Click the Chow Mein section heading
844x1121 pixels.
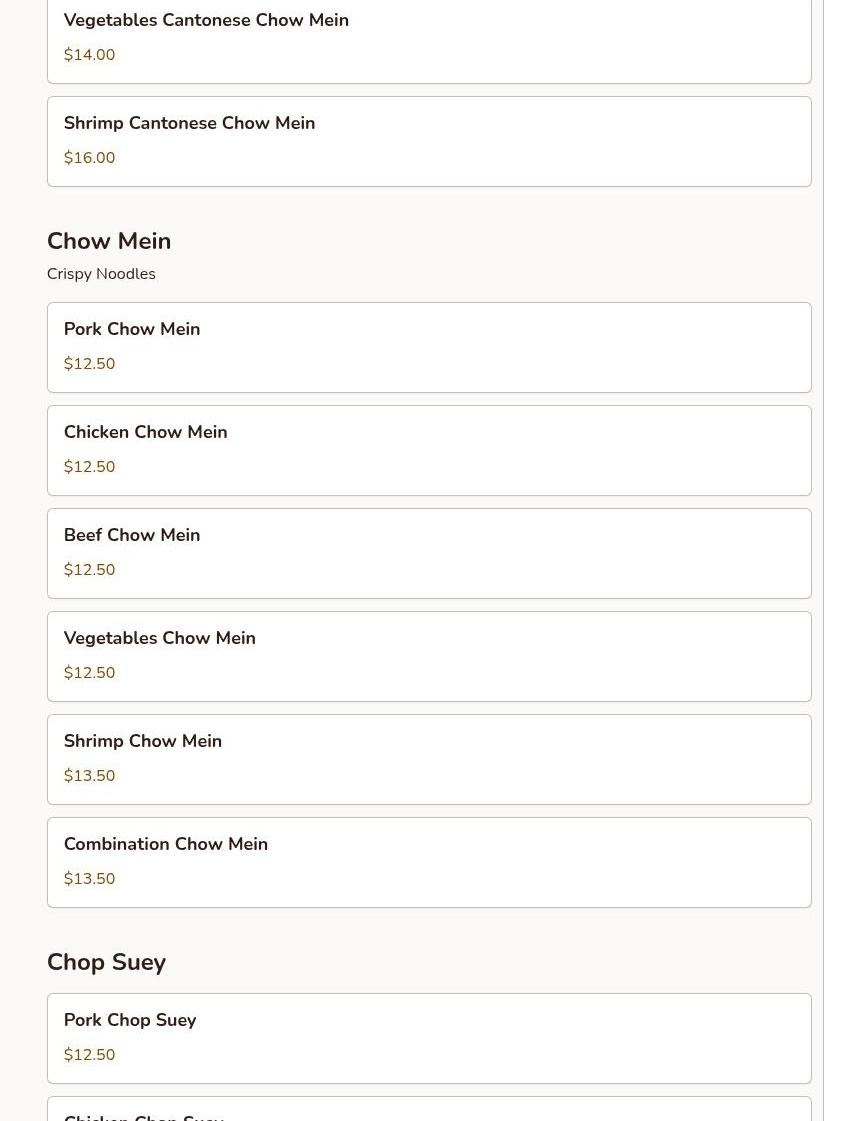(109, 241)
